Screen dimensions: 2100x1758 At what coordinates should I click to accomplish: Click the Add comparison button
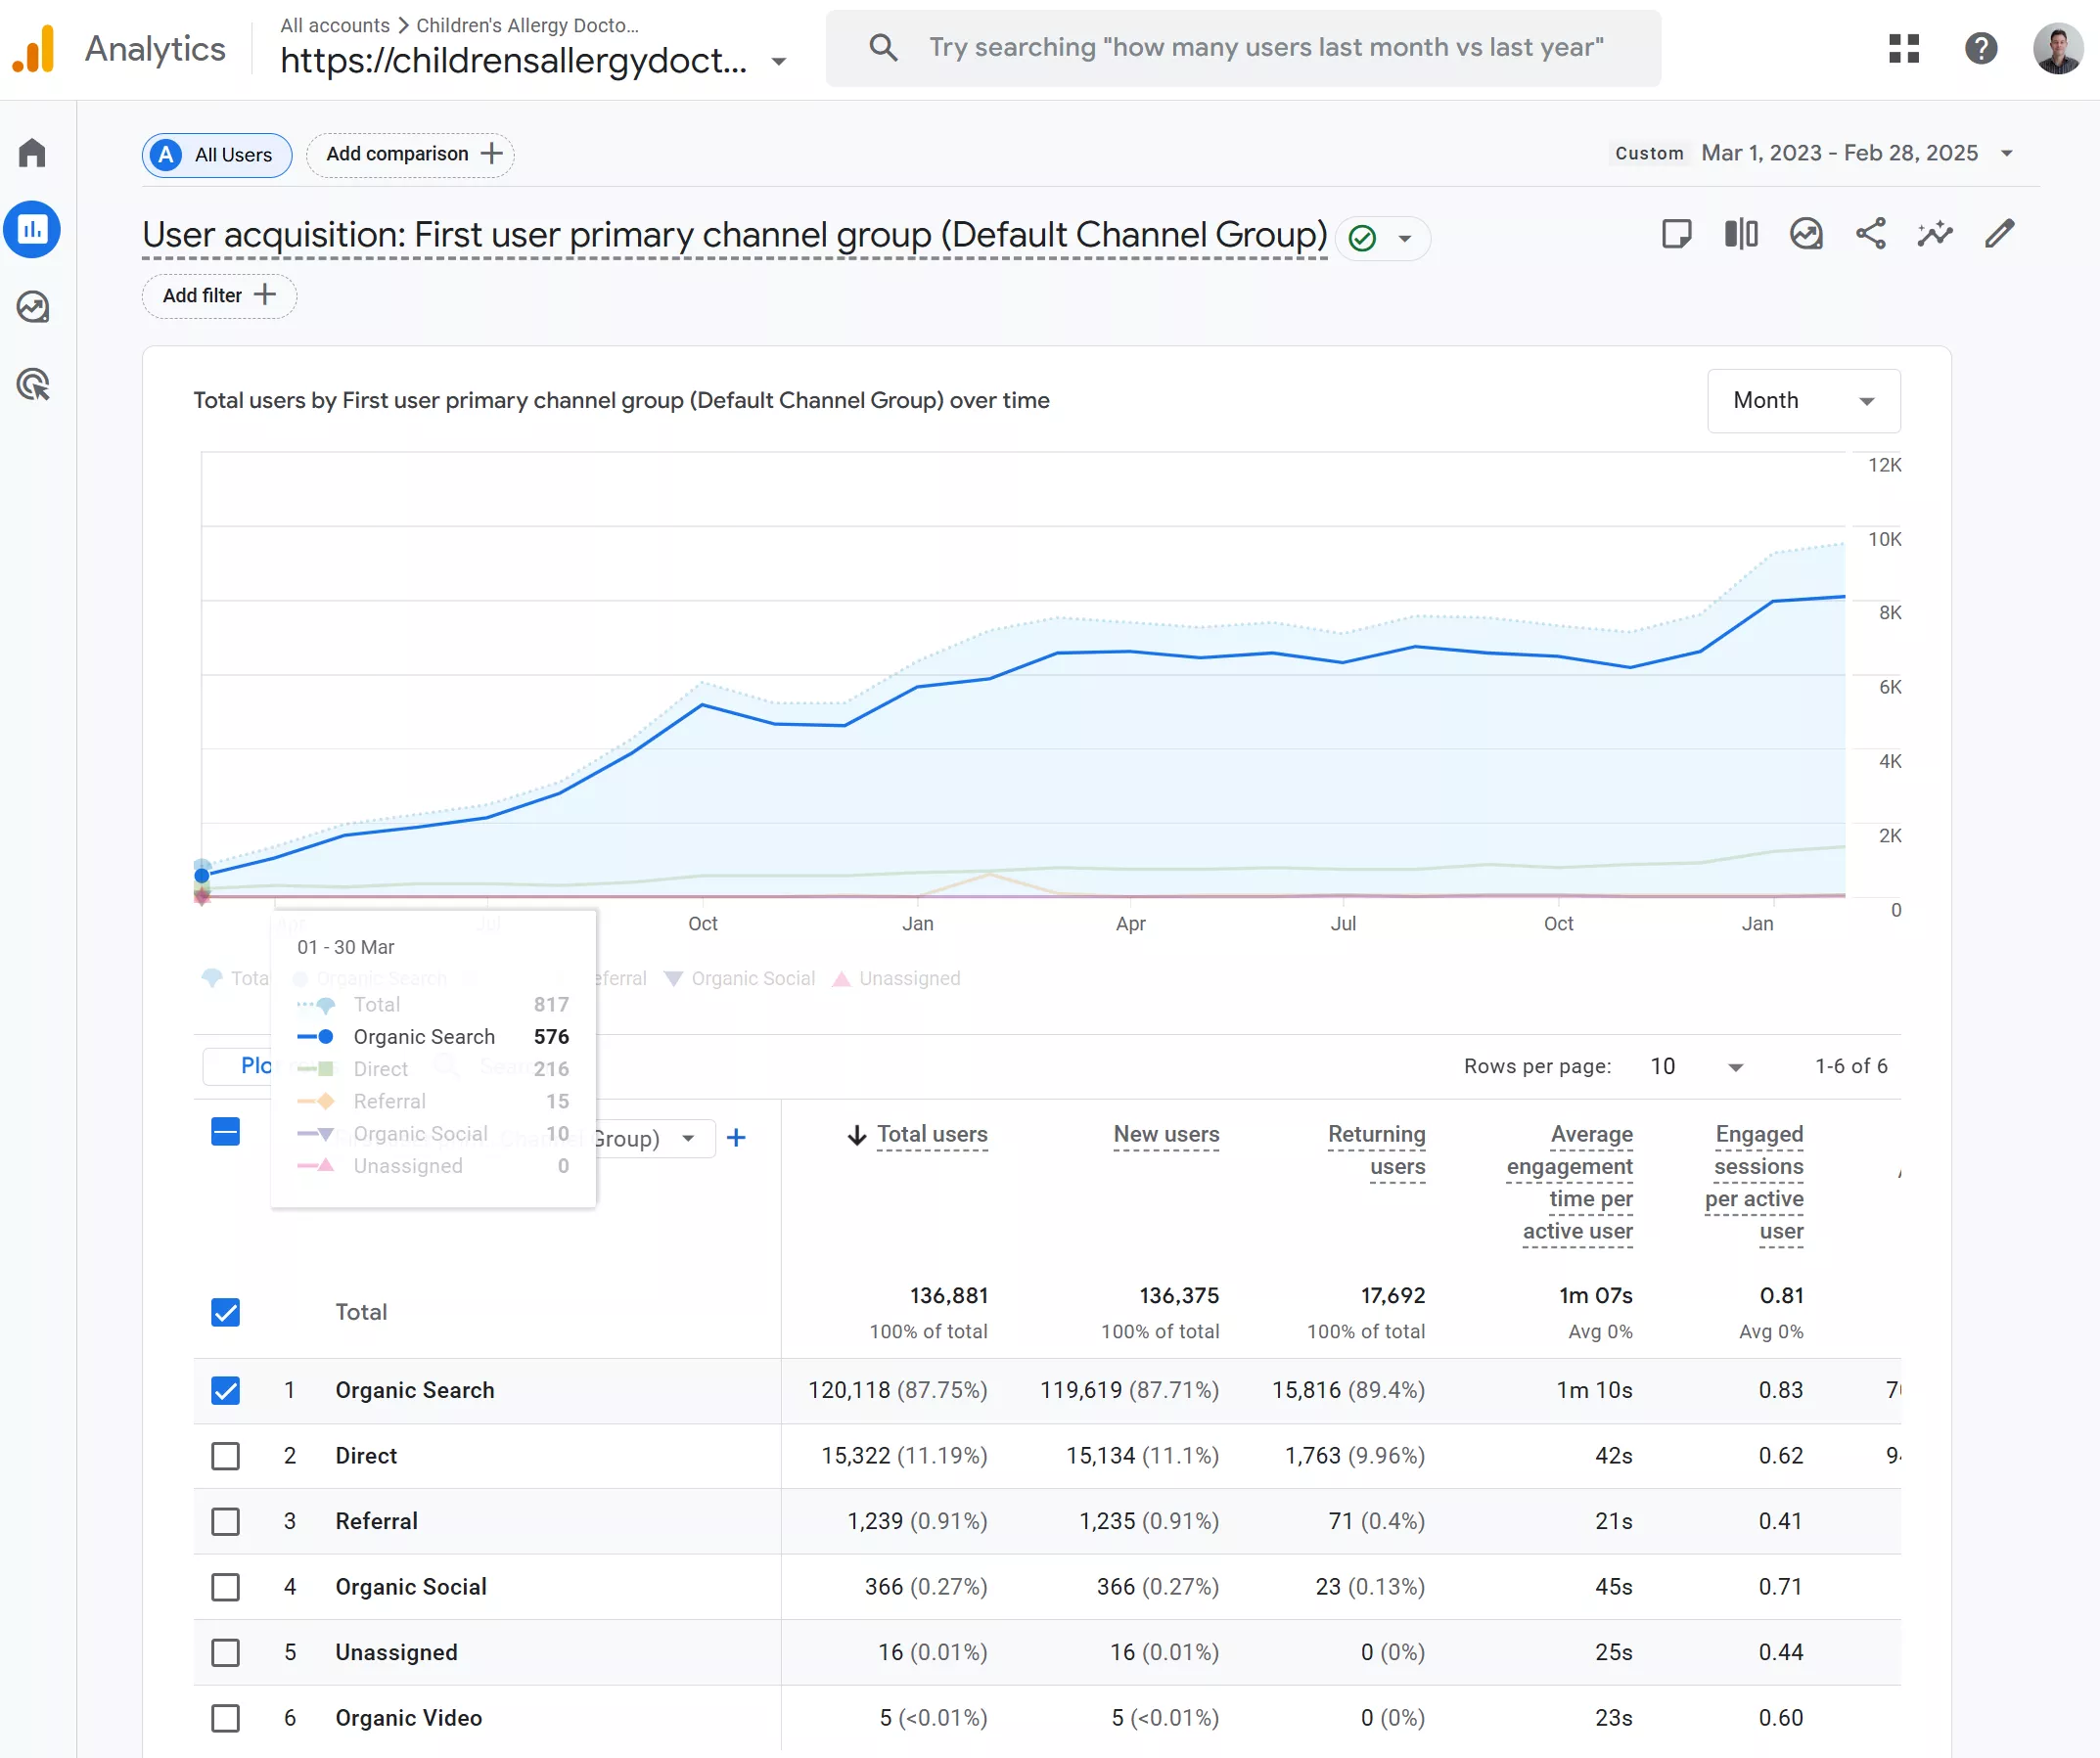[410, 154]
